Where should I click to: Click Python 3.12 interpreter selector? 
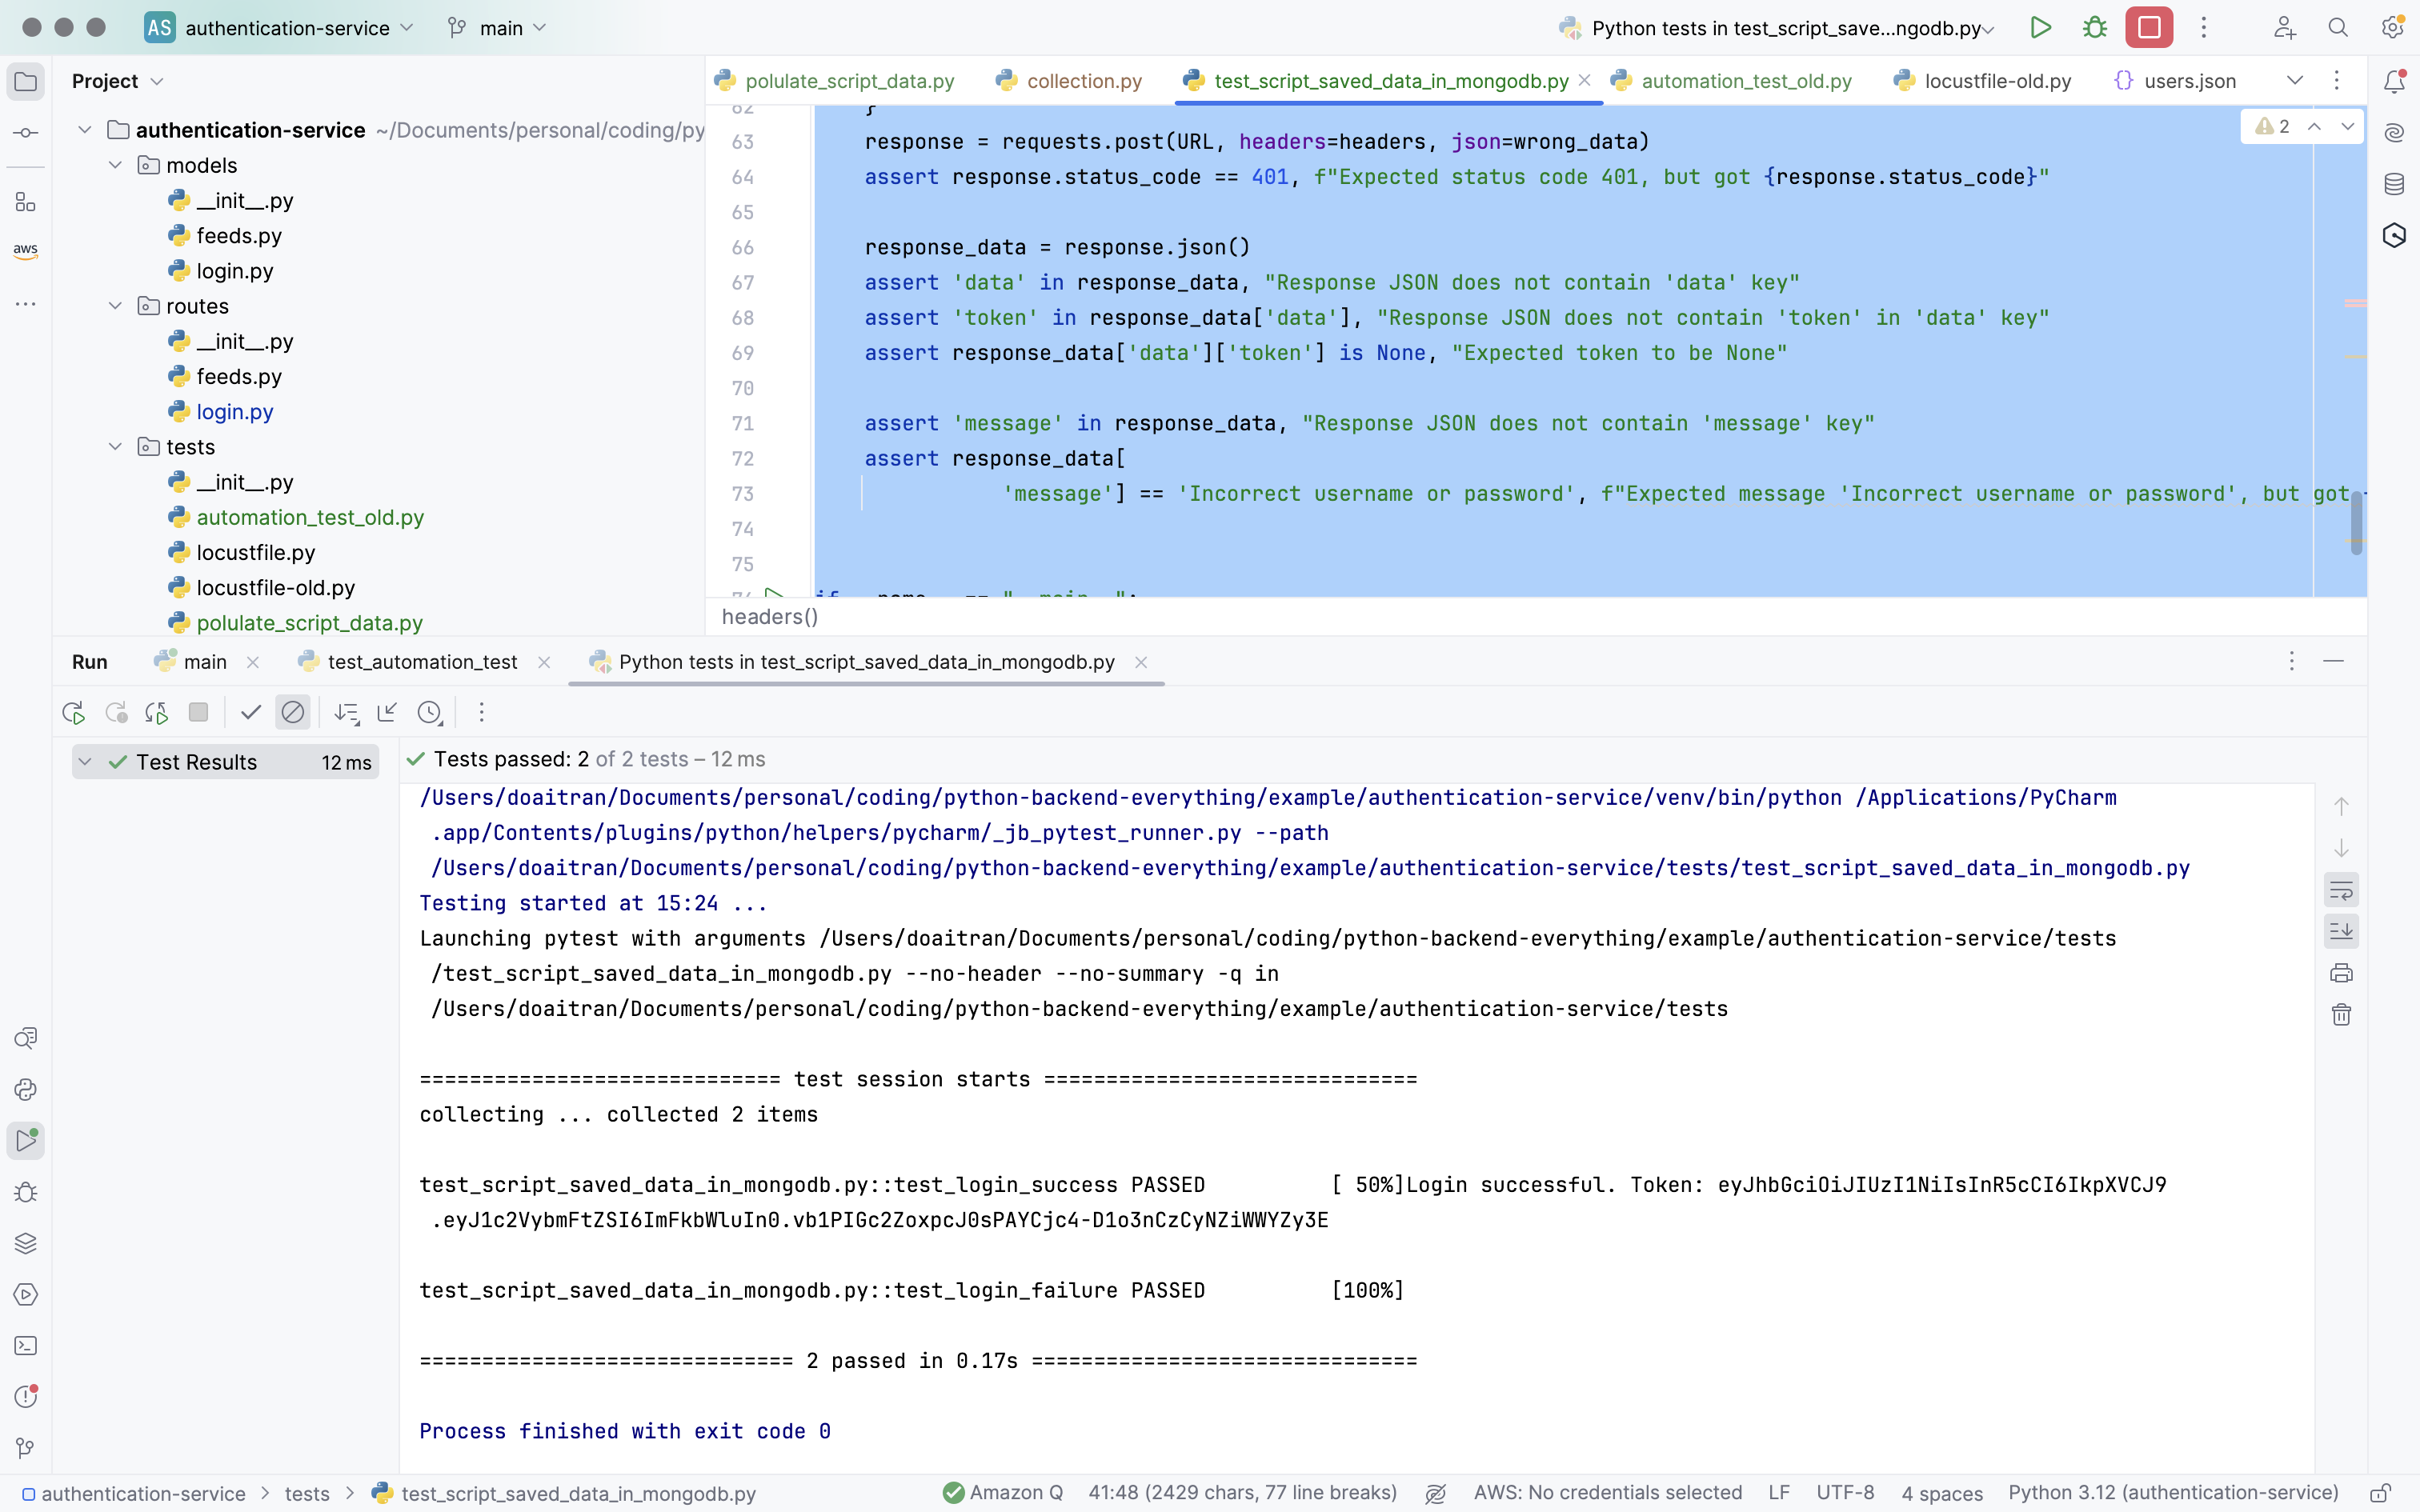(2173, 1493)
